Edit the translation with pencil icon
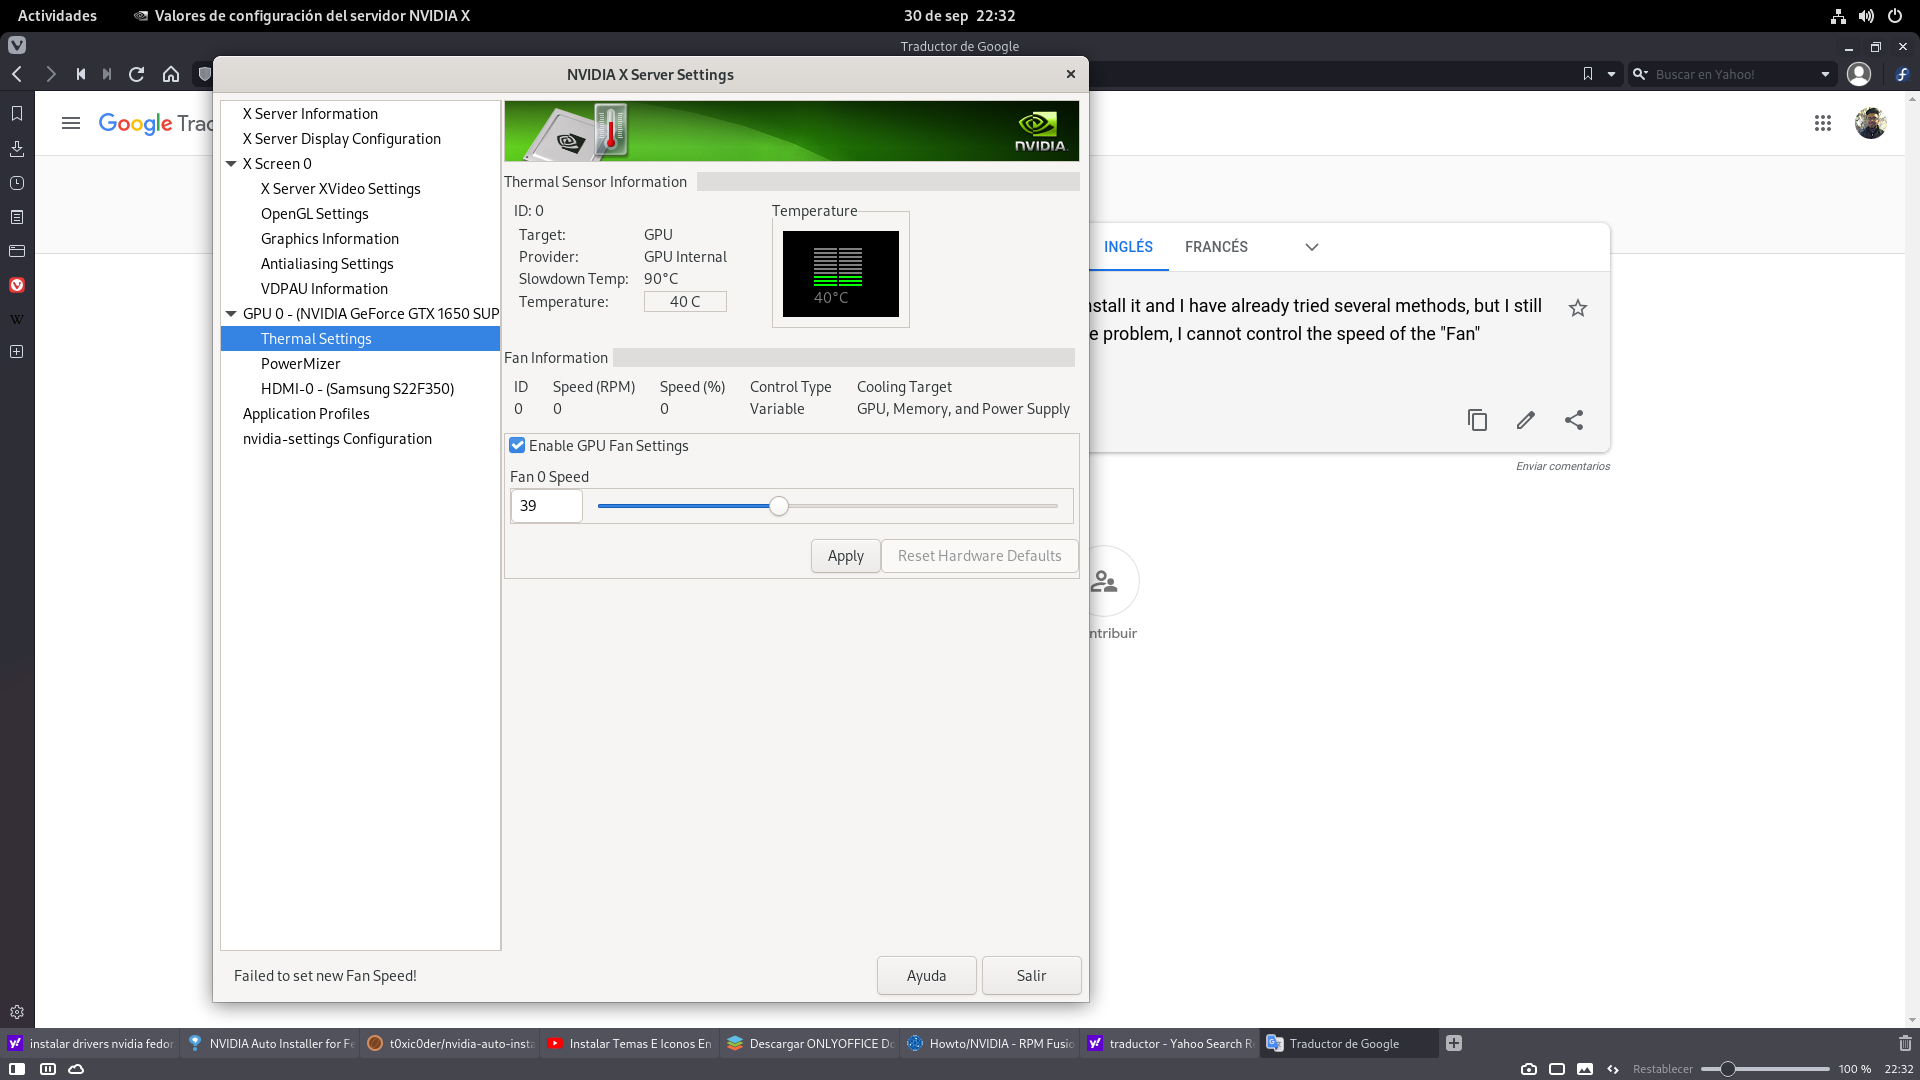The height and width of the screenshot is (1080, 1920). click(x=1525, y=420)
